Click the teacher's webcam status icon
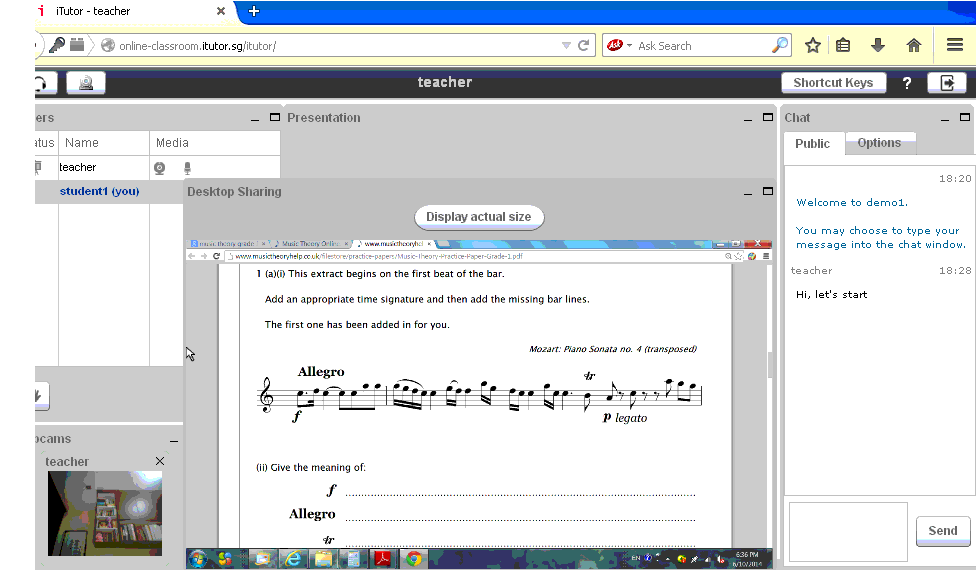The image size is (976, 572). (x=160, y=168)
